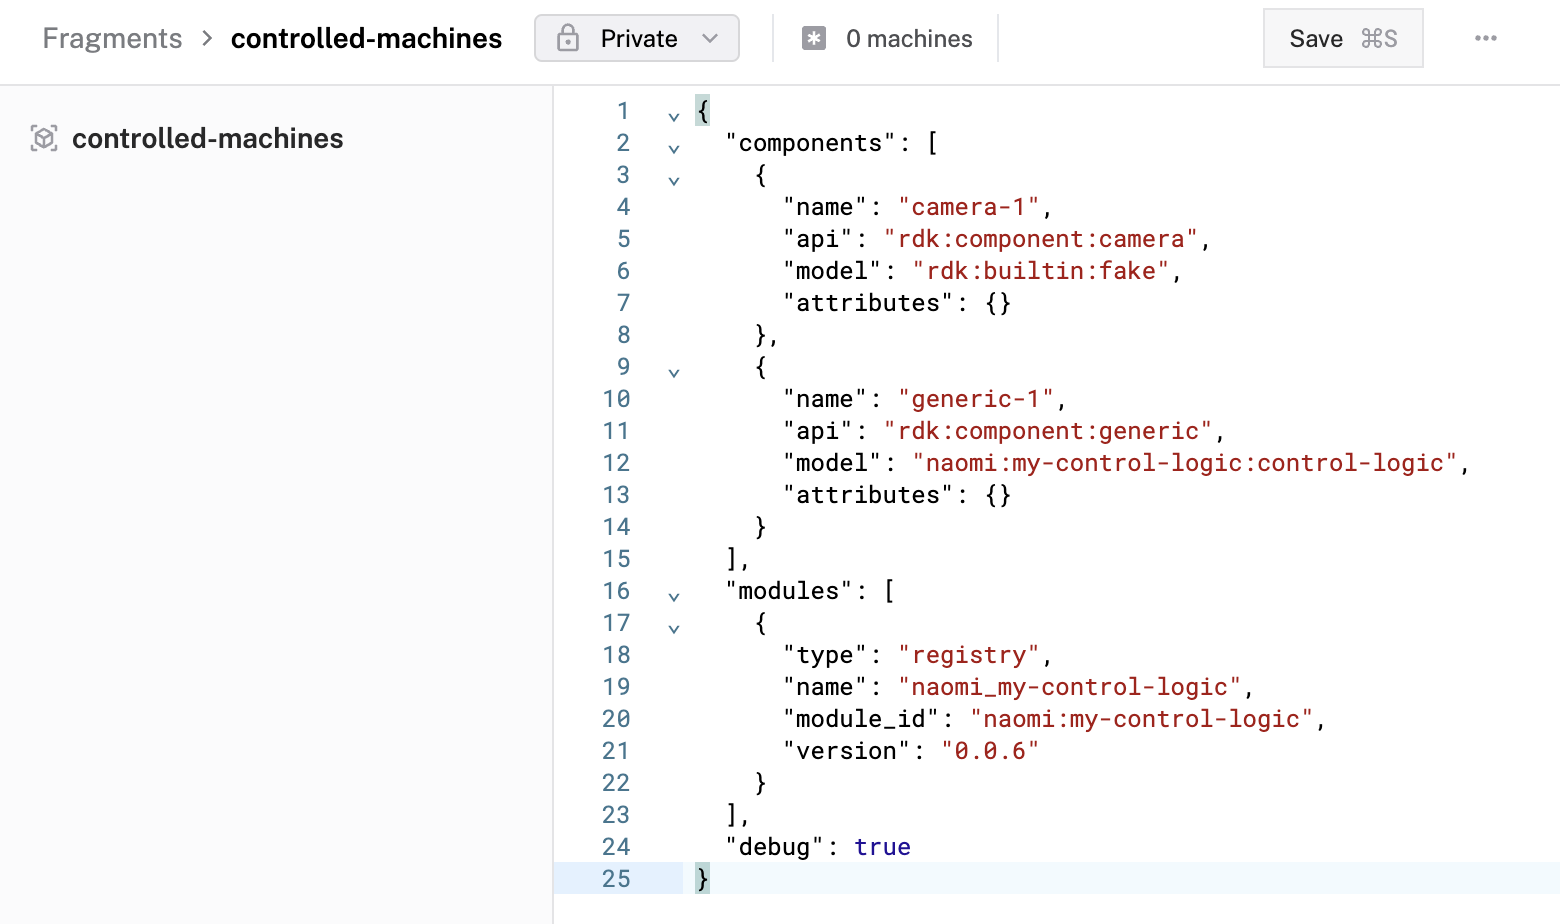Screen dimensions: 1560x924
Task: Collapse the generic-1 object on line 9
Action: pos(674,373)
